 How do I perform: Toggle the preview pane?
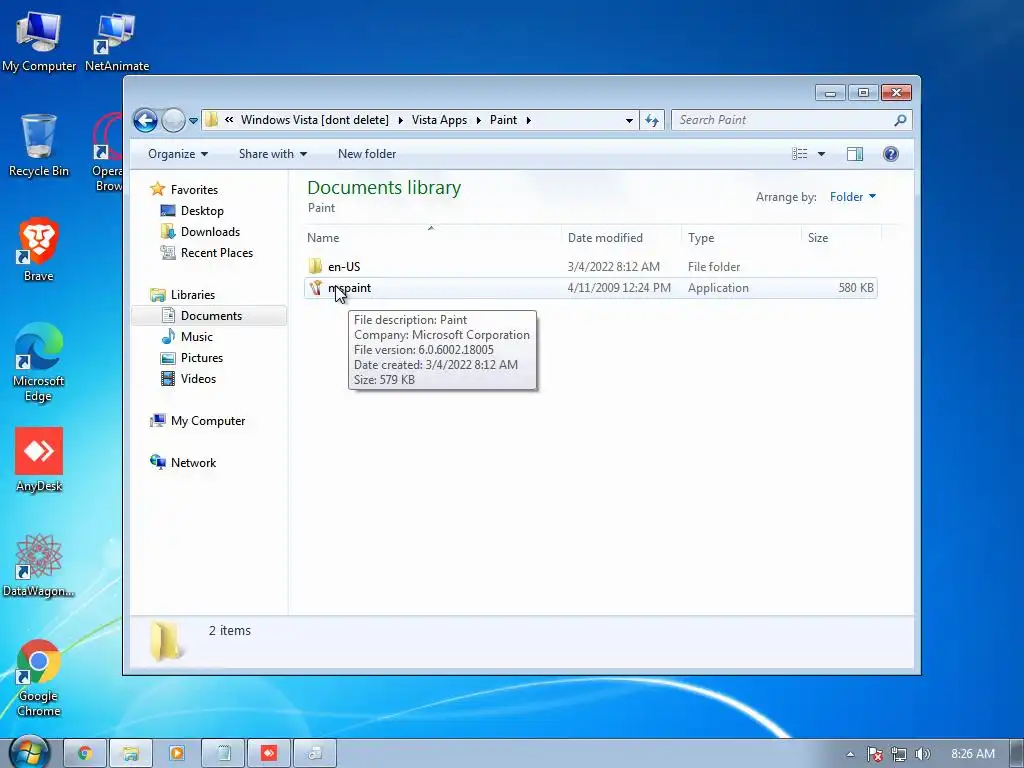(x=854, y=154)
